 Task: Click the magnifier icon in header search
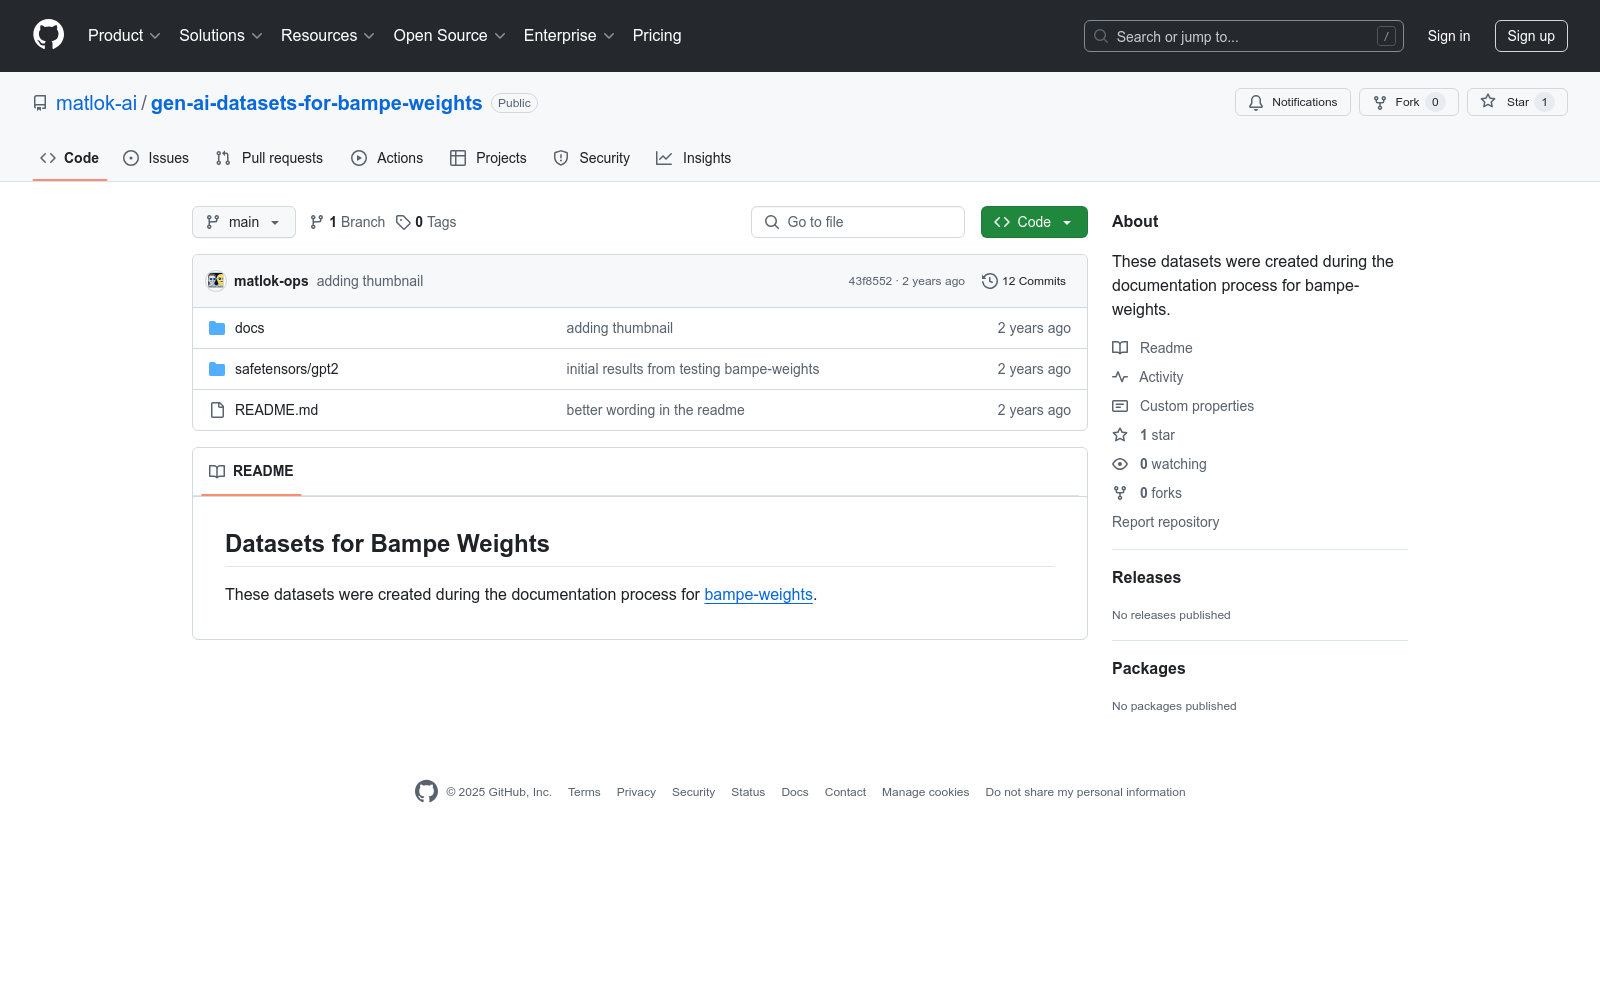pos(1101,36)
